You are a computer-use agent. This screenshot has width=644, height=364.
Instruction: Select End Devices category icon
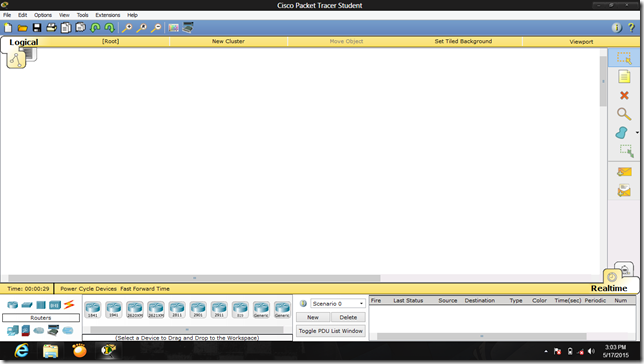[x=13, y=330]
